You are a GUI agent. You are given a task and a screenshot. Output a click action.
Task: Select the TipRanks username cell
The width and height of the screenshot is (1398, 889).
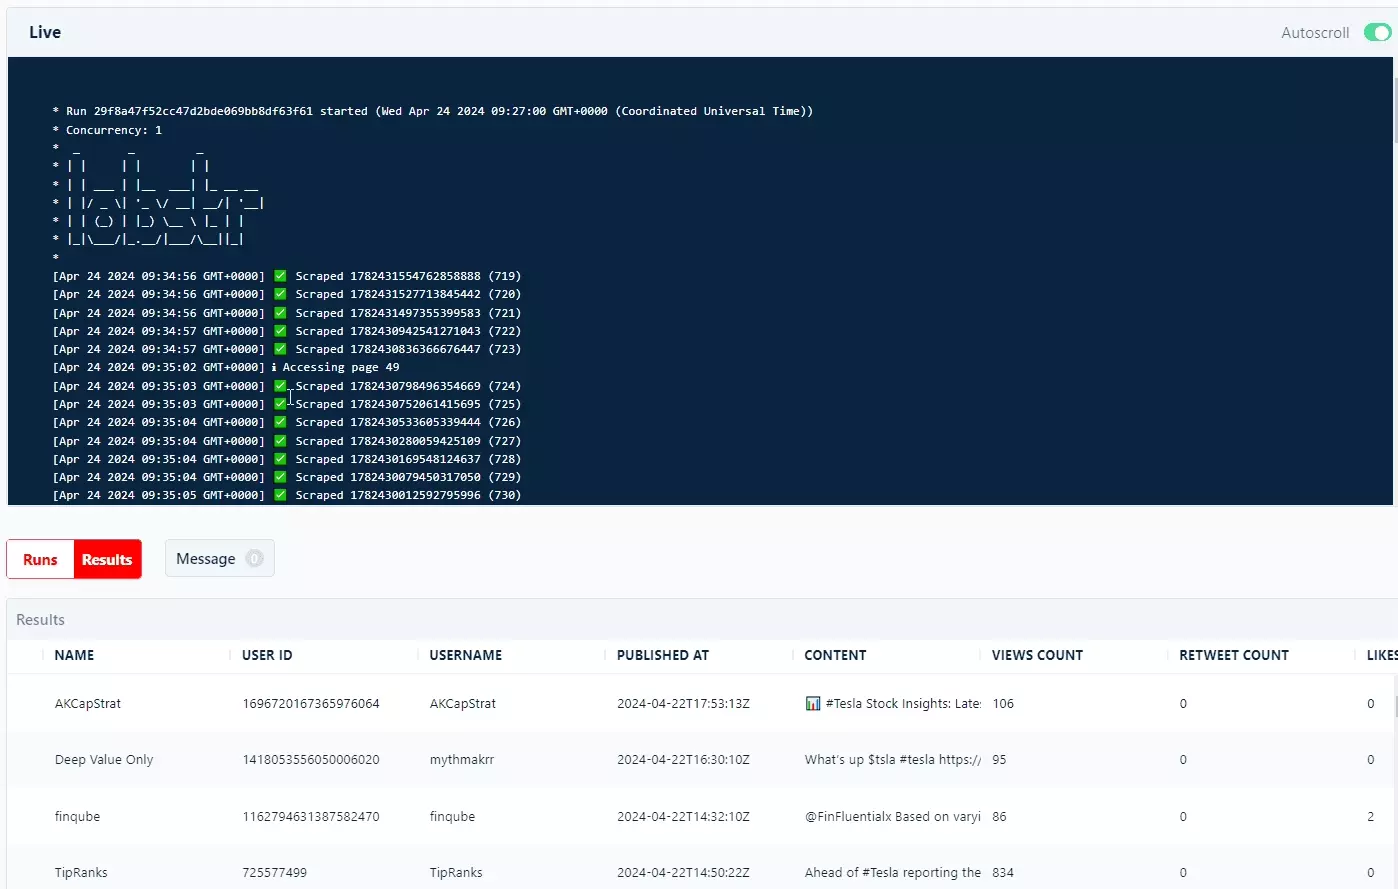(x=456, y=873)
